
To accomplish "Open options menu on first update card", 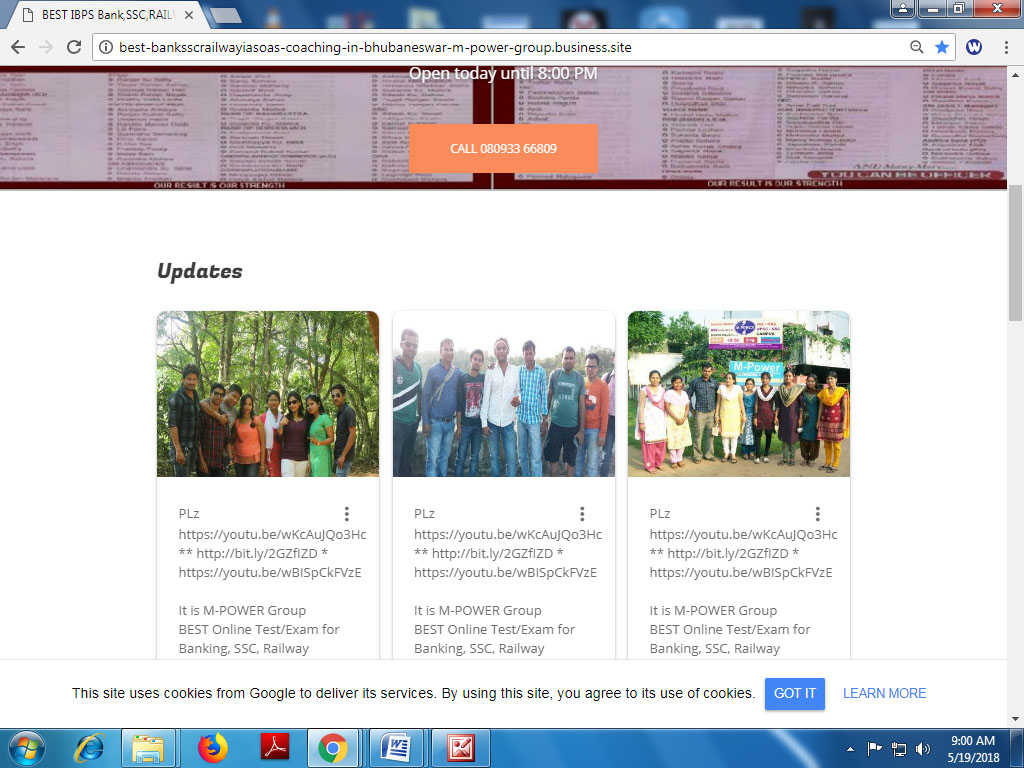I will pos(347,514).
